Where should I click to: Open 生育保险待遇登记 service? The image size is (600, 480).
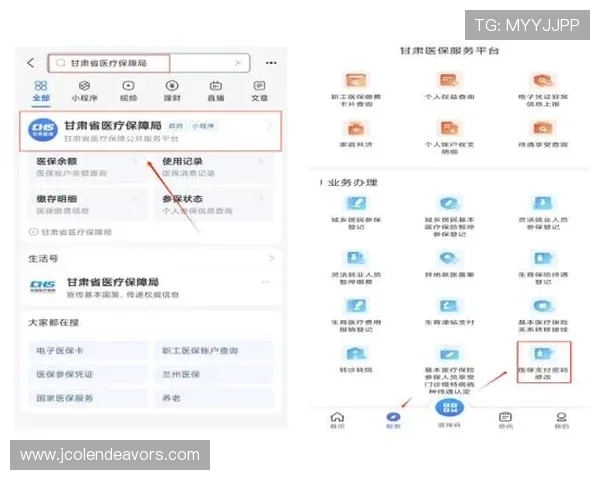(543, 267)
